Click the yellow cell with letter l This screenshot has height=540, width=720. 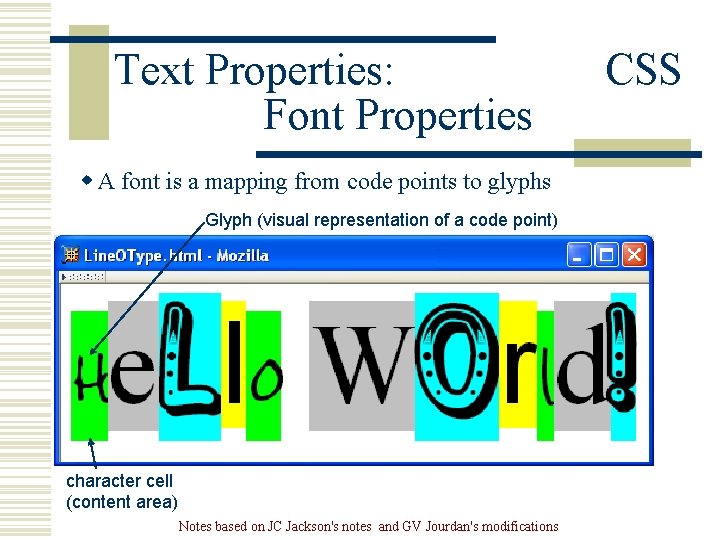234,364
